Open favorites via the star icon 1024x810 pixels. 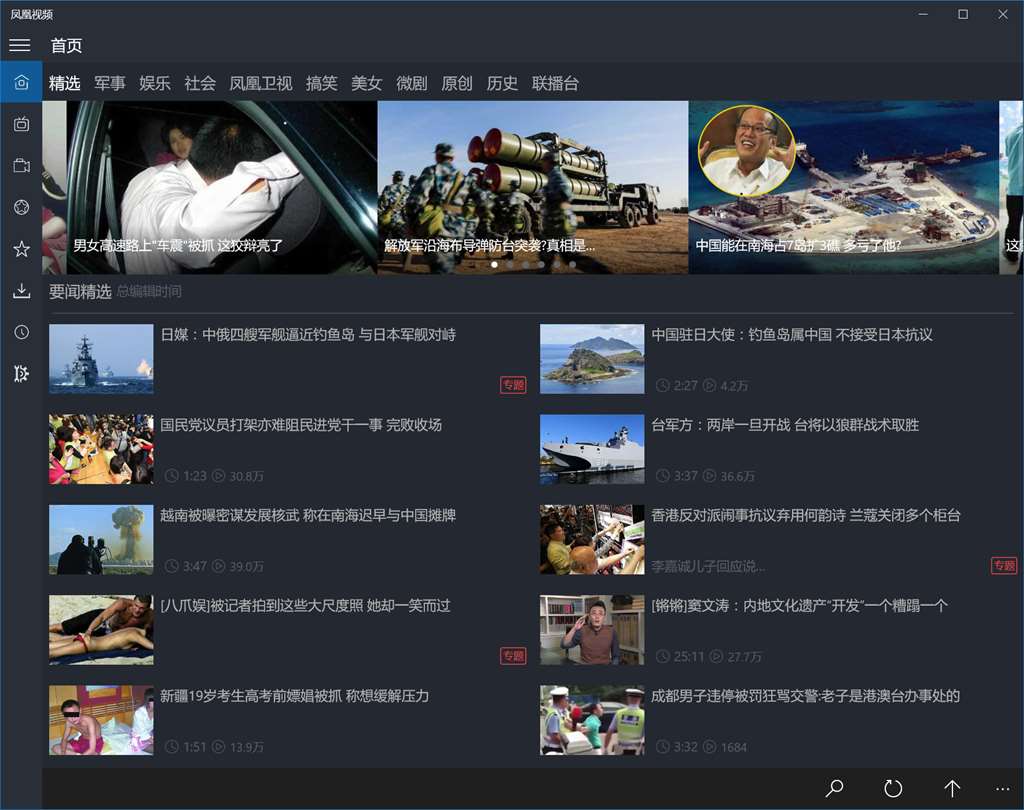(21, 249)
